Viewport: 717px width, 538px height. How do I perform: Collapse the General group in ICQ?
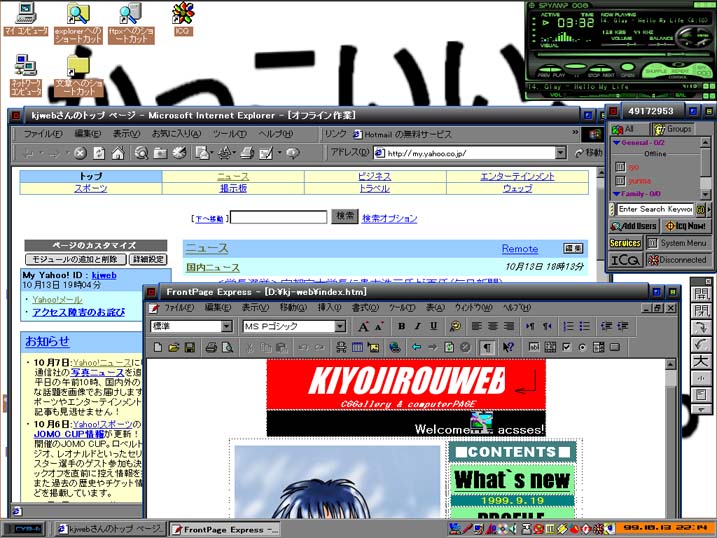(616, 143)
